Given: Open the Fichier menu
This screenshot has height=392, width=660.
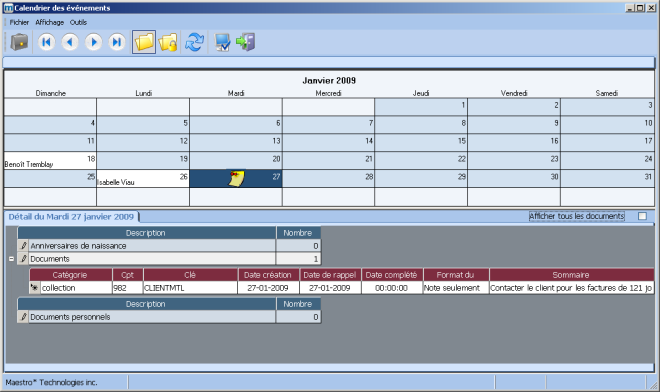Looking at the screenshot, I should click(x=19, y=22).
